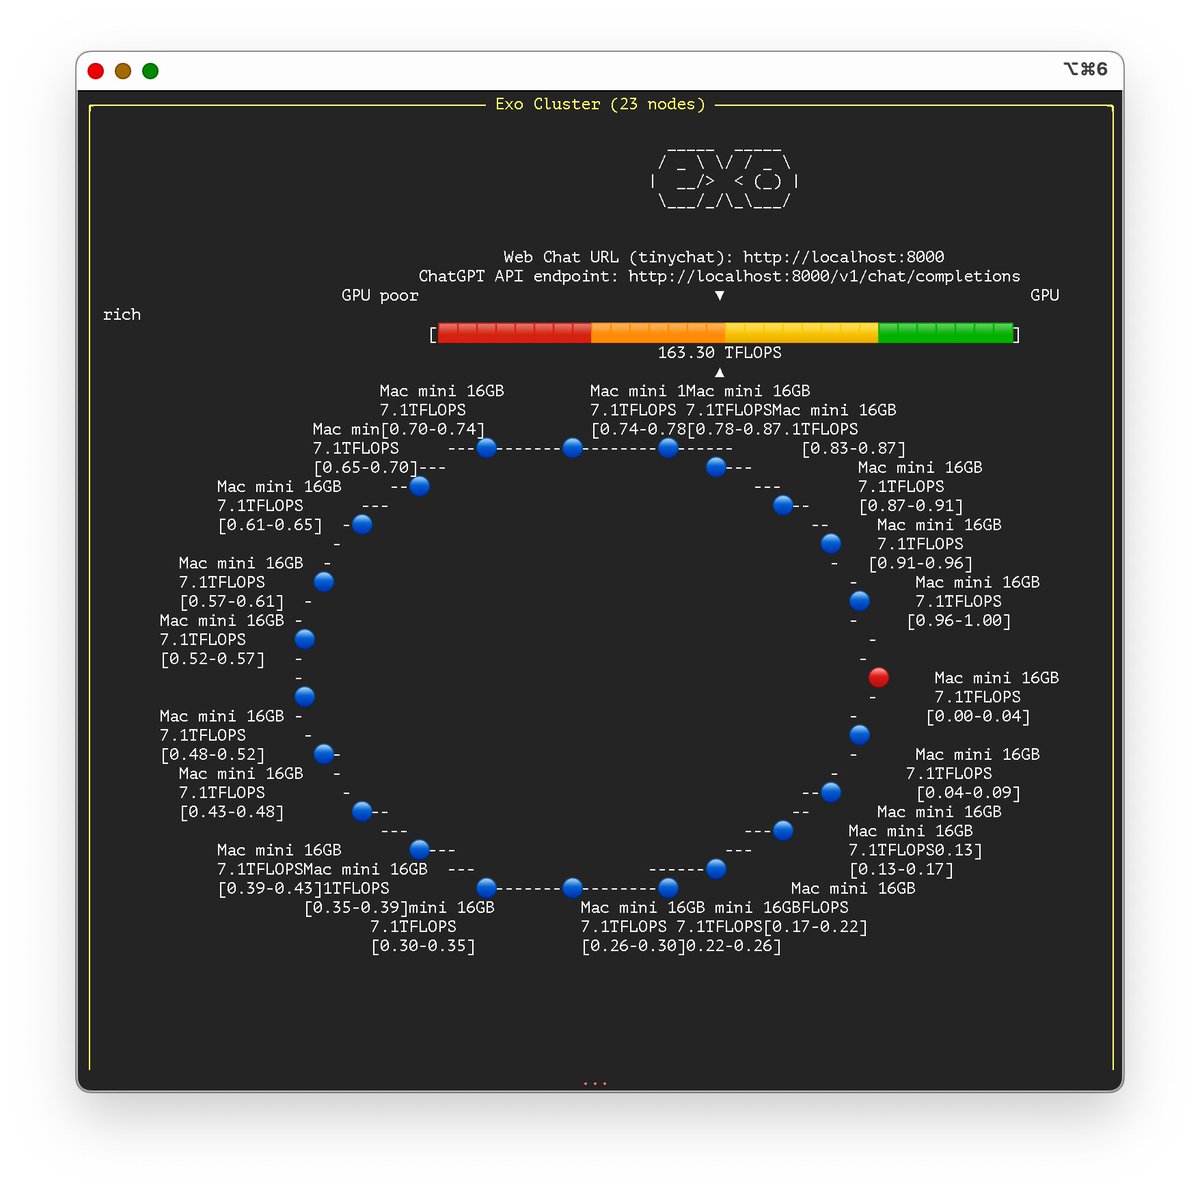The image size is (1200, 1193).
Task: Select the node with range [0.61-0.65]
Action: tap(361, 523)
